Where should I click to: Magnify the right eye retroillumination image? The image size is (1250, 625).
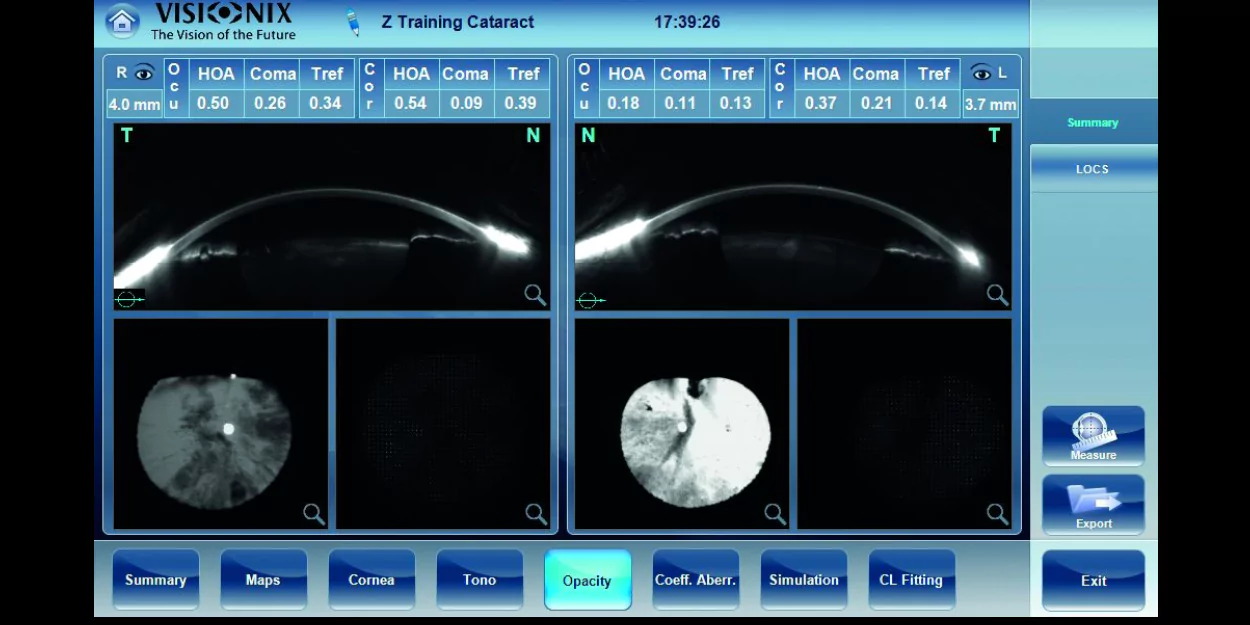(x=313, y=514)
